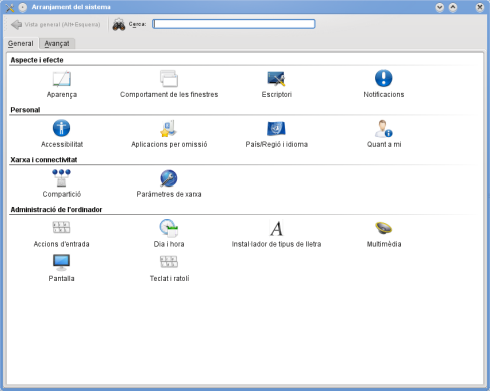490x391 pixels.
Task: Click the Multimèdia label text
Action: click(384, 244)
